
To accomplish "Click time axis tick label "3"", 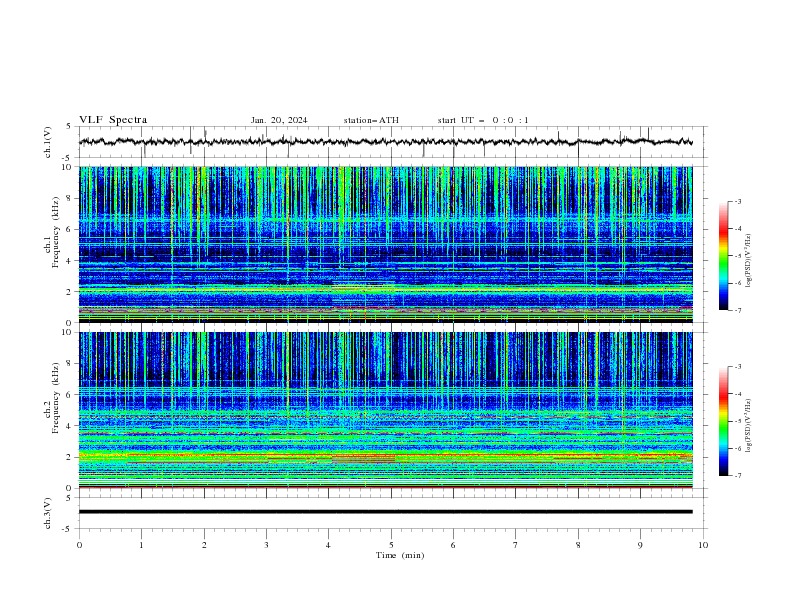I will pos(266,545).
